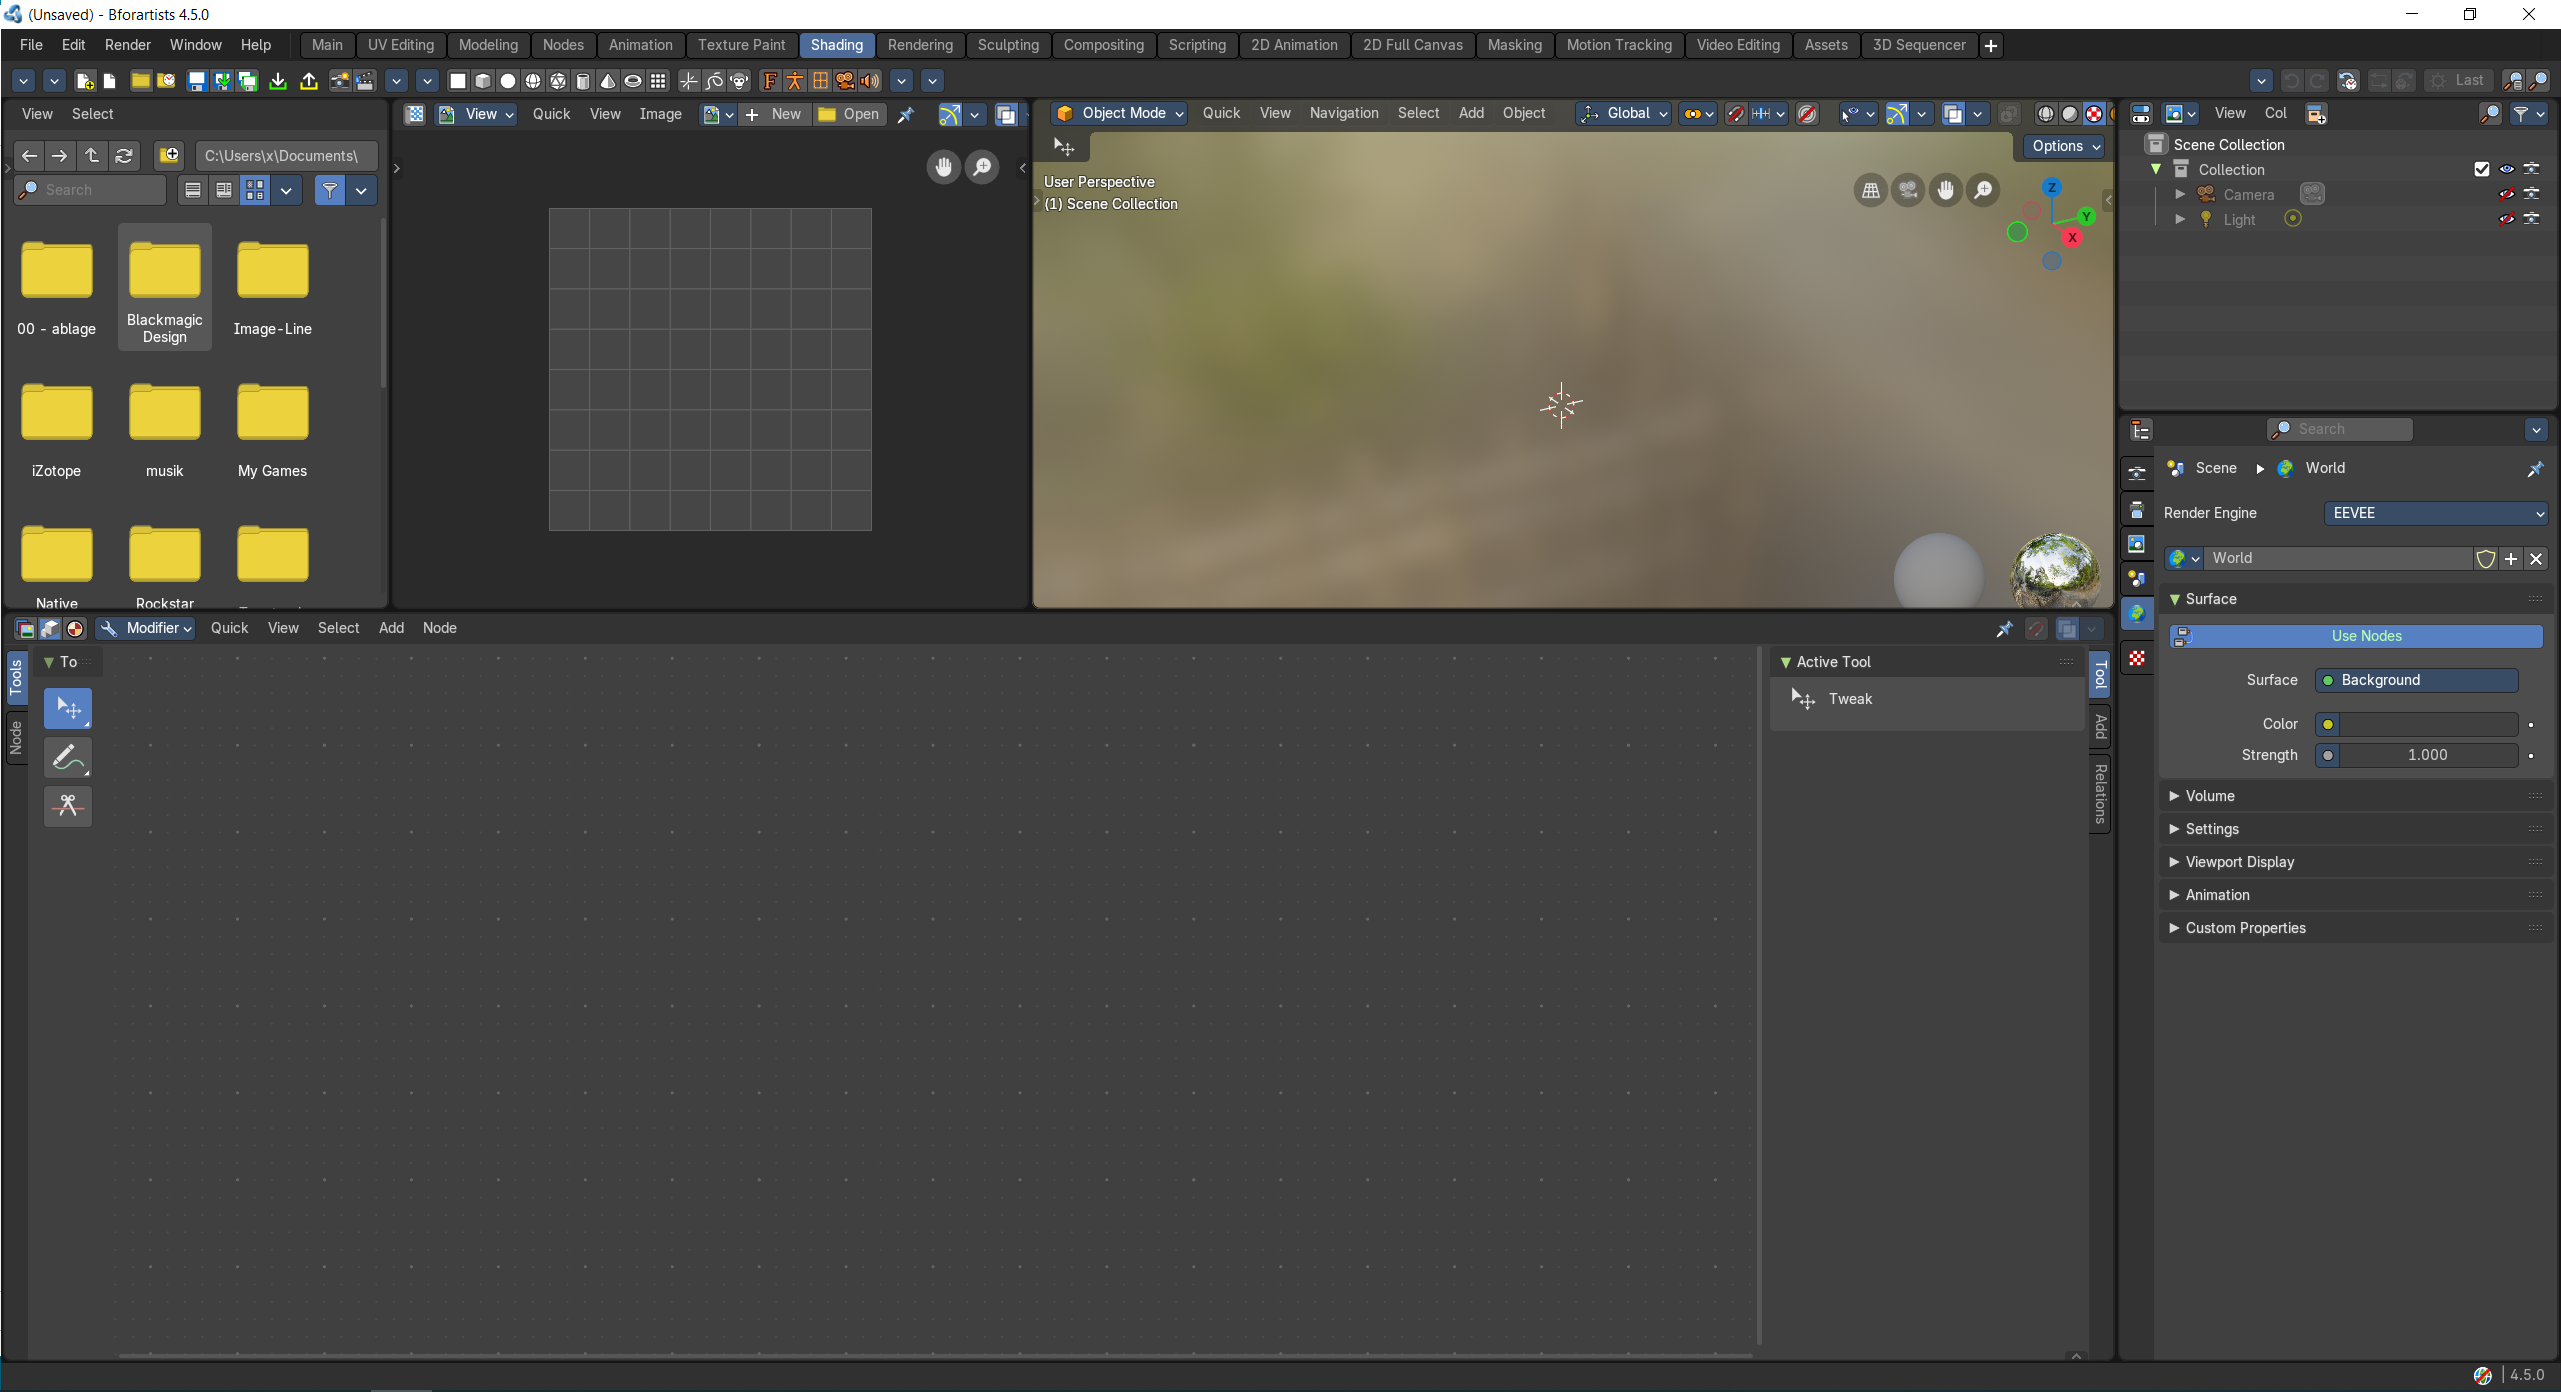
Task: Click the zoom magnifier in image editor
Action: (x=983, y=167)
